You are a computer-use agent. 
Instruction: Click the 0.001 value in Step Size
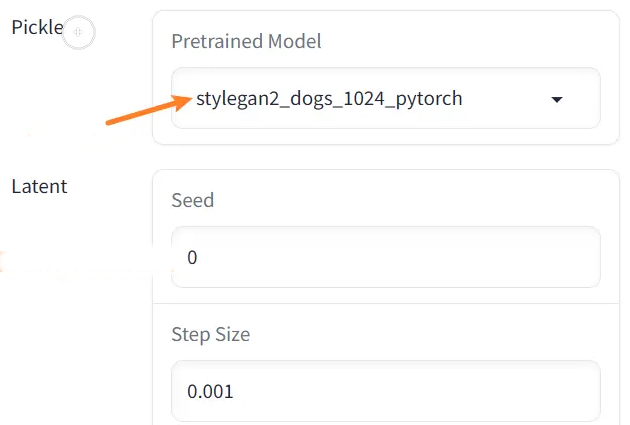pos(210,392)
